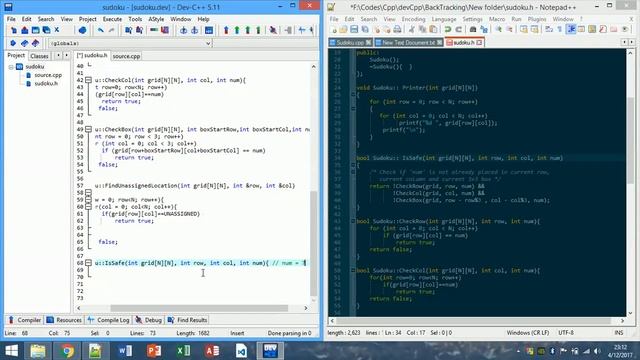Open Find with binoculars icon in Notepad++
The height and width of the screenshot is (360, 640).
(473, 29)
